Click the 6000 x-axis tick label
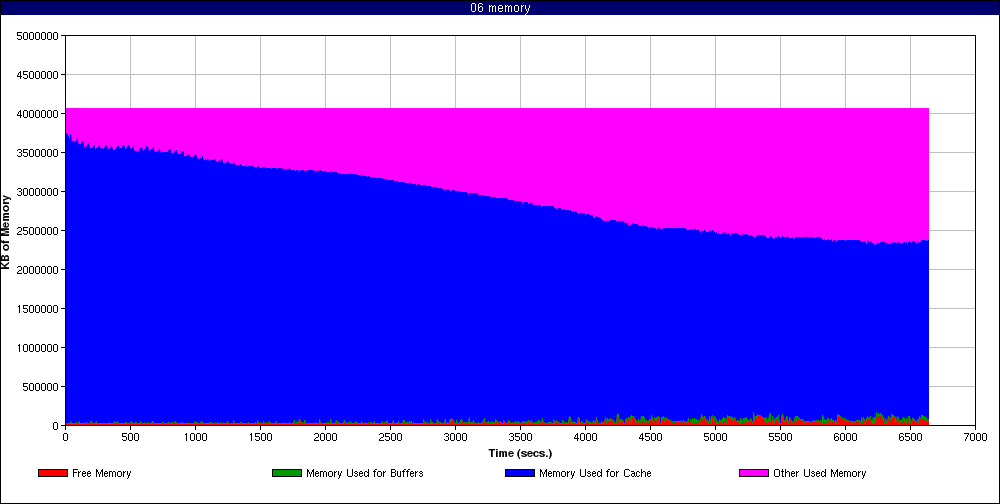 pos(846,437)
